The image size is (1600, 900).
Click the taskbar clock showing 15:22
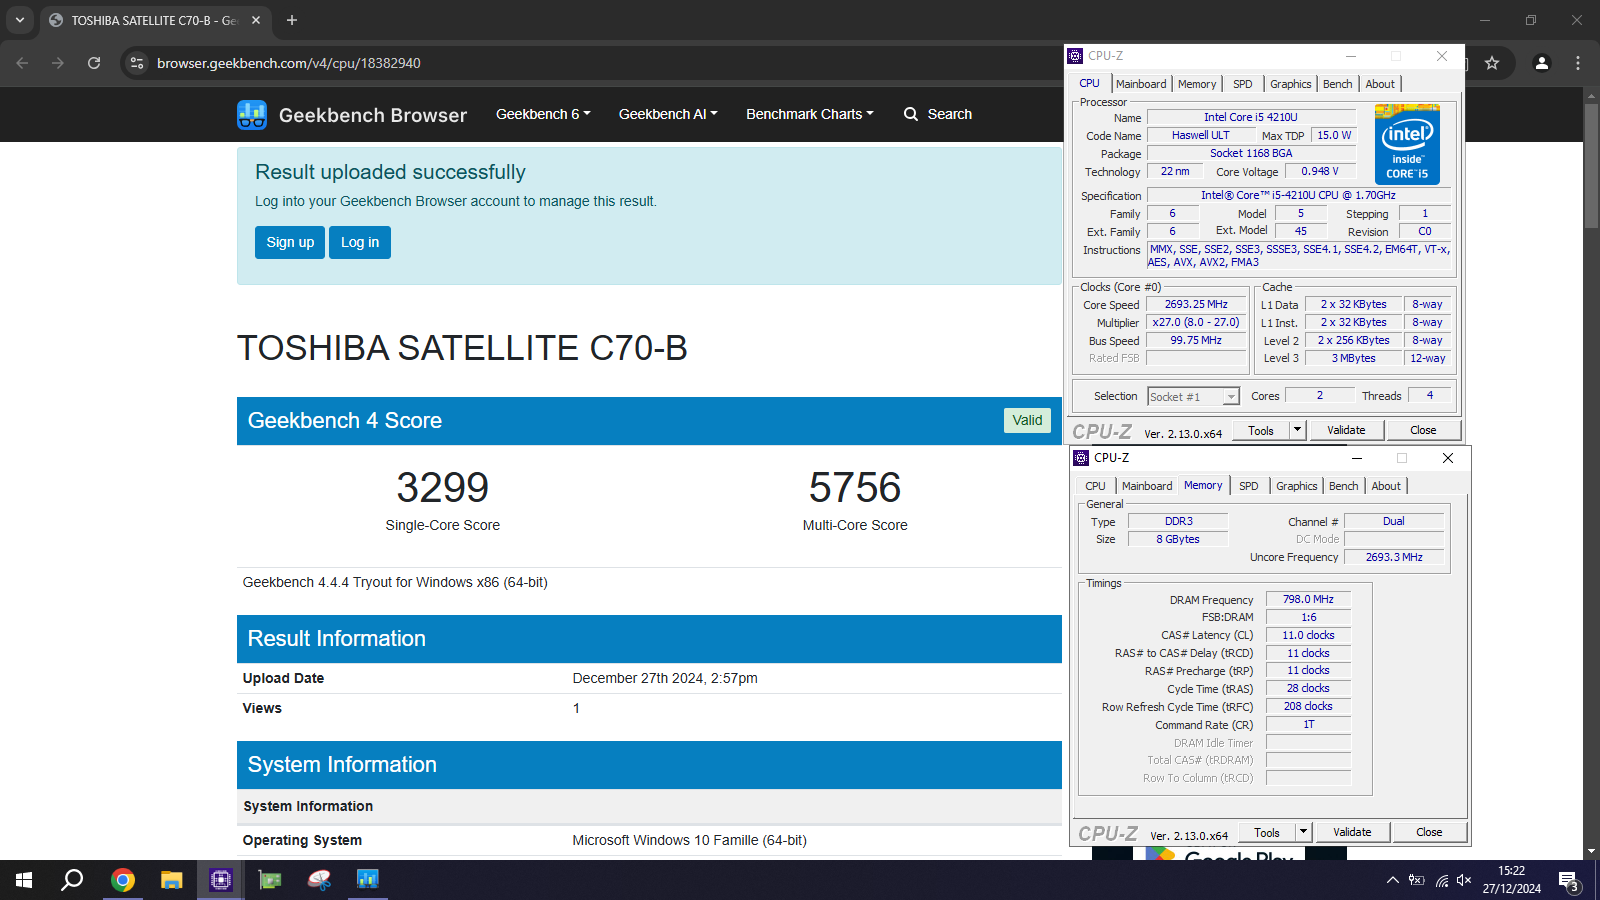tap(1512, 880)
